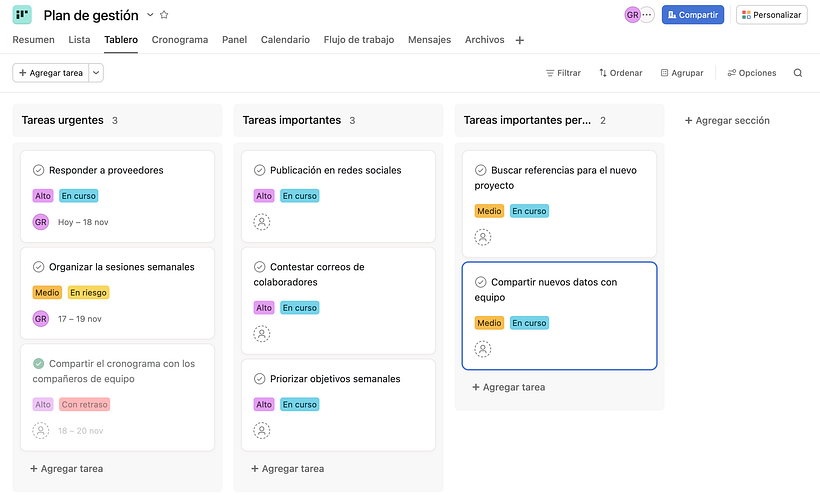This screenshot has height=495, width=820.
Task: Click GR avatar on Responder a proveedores
Action: [x=40, y=222]
